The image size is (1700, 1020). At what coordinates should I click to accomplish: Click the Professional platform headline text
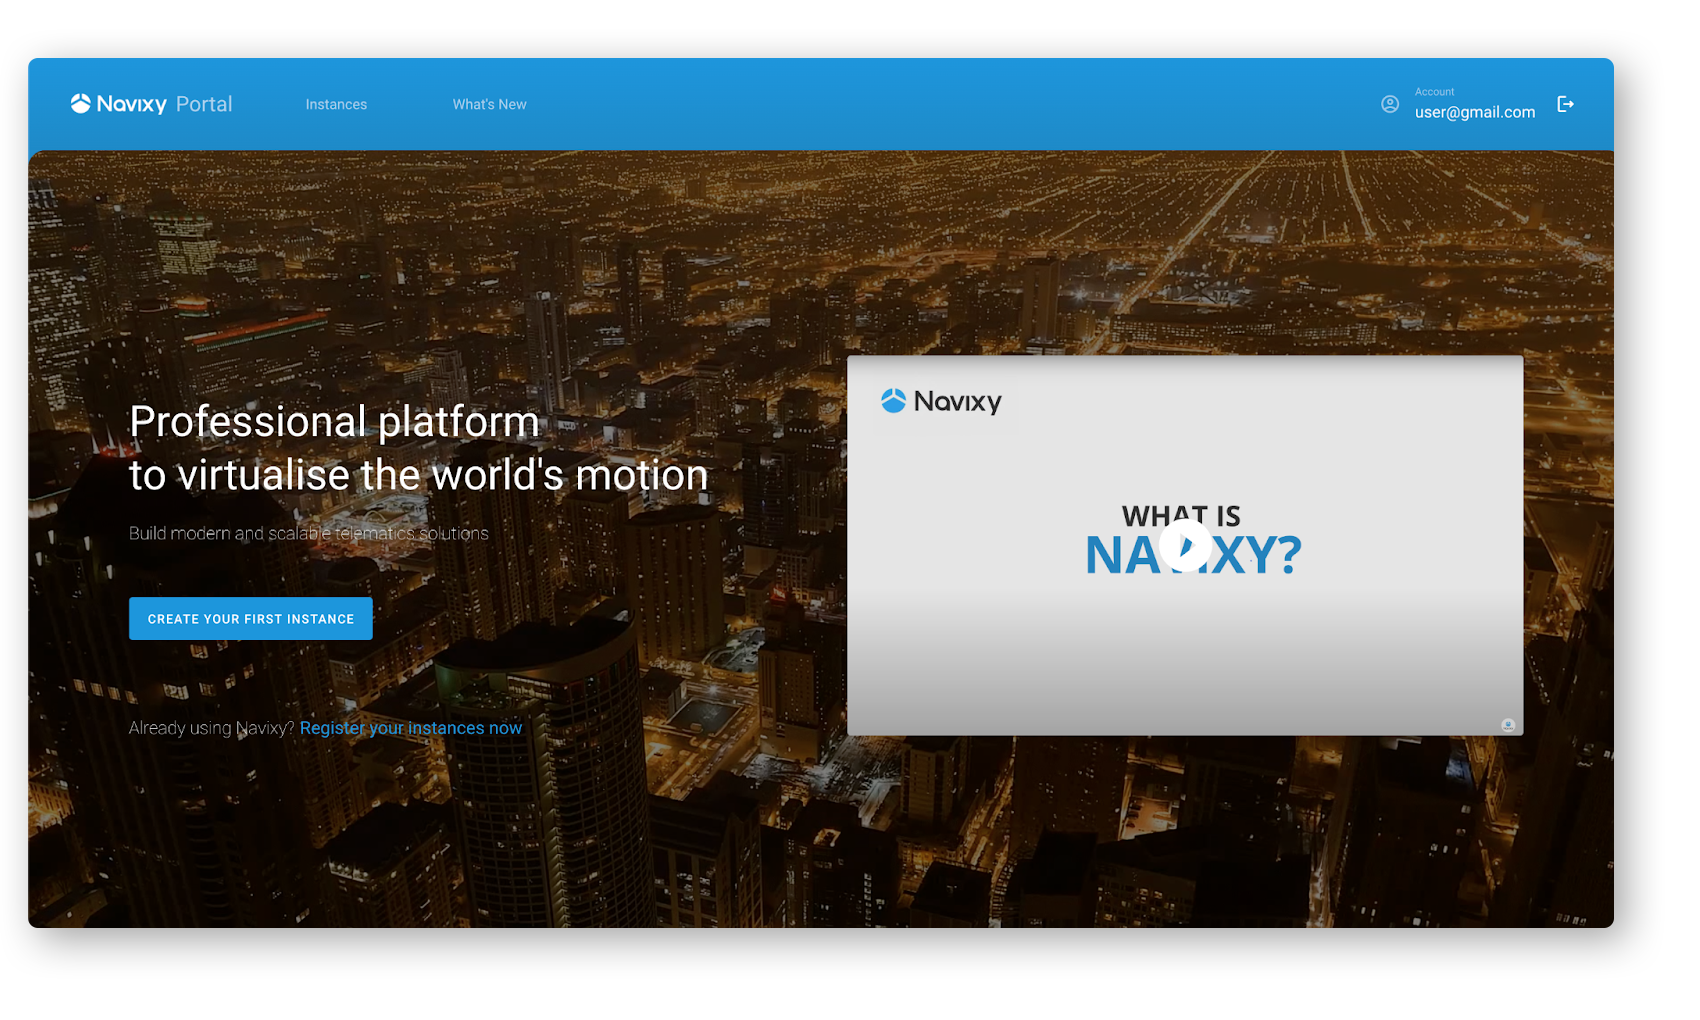point(418,448)
